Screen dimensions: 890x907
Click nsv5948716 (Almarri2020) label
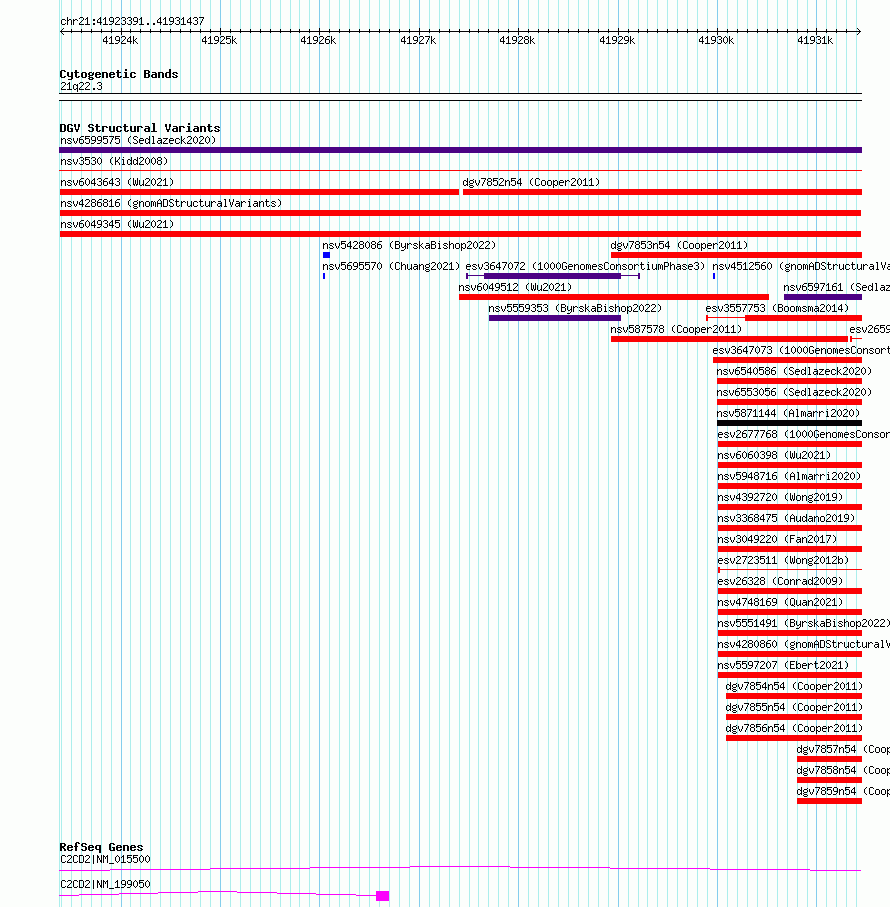click(x=789, y=476)
